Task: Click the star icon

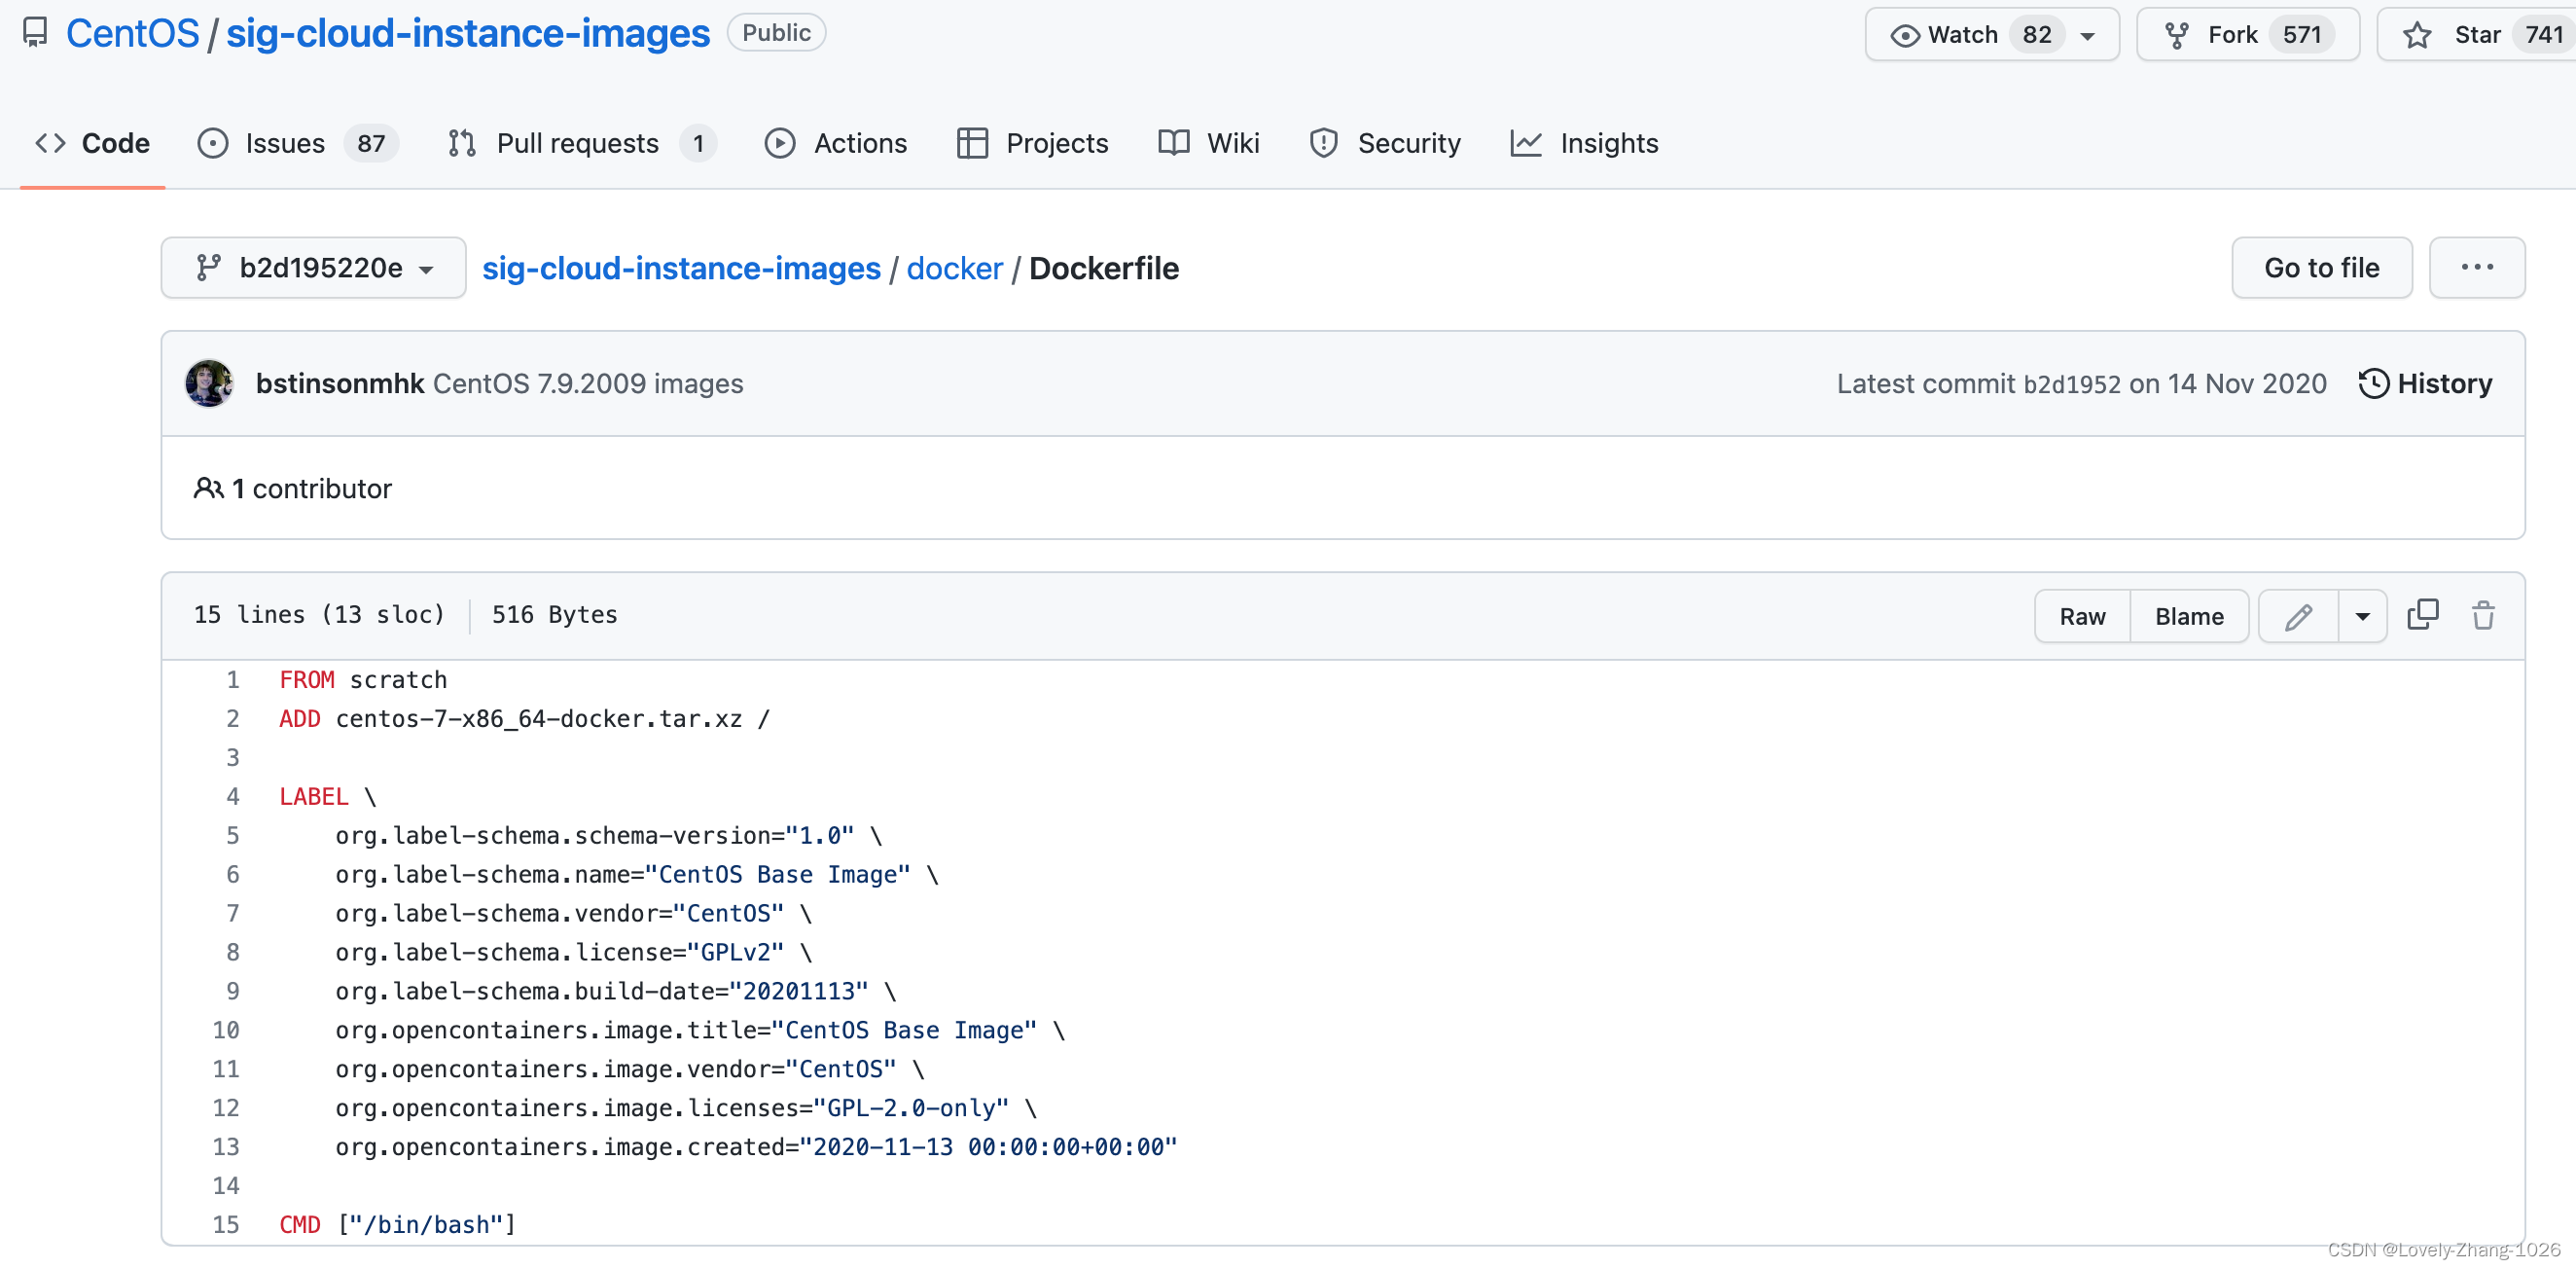Action: [2417, 35]
